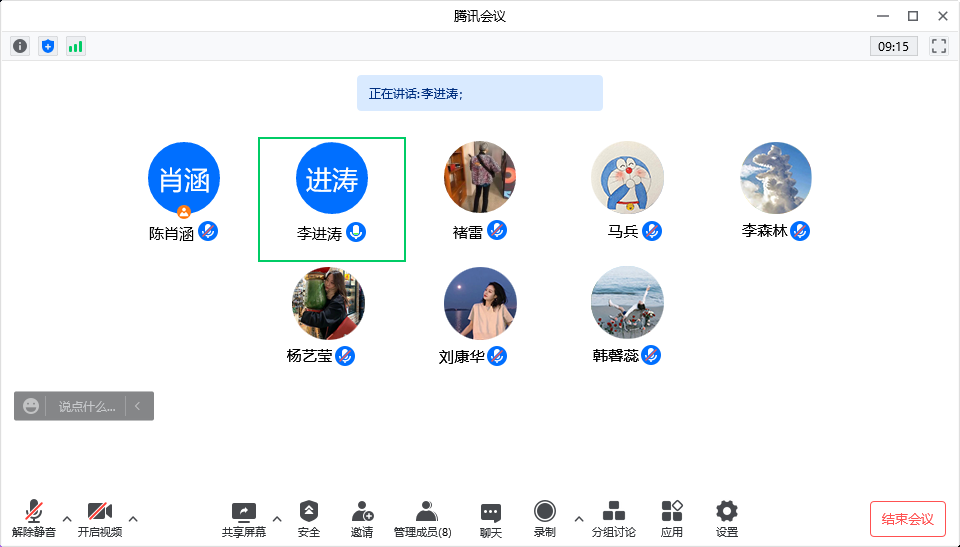Expand audio options arrow beside 解除静音

67,518
